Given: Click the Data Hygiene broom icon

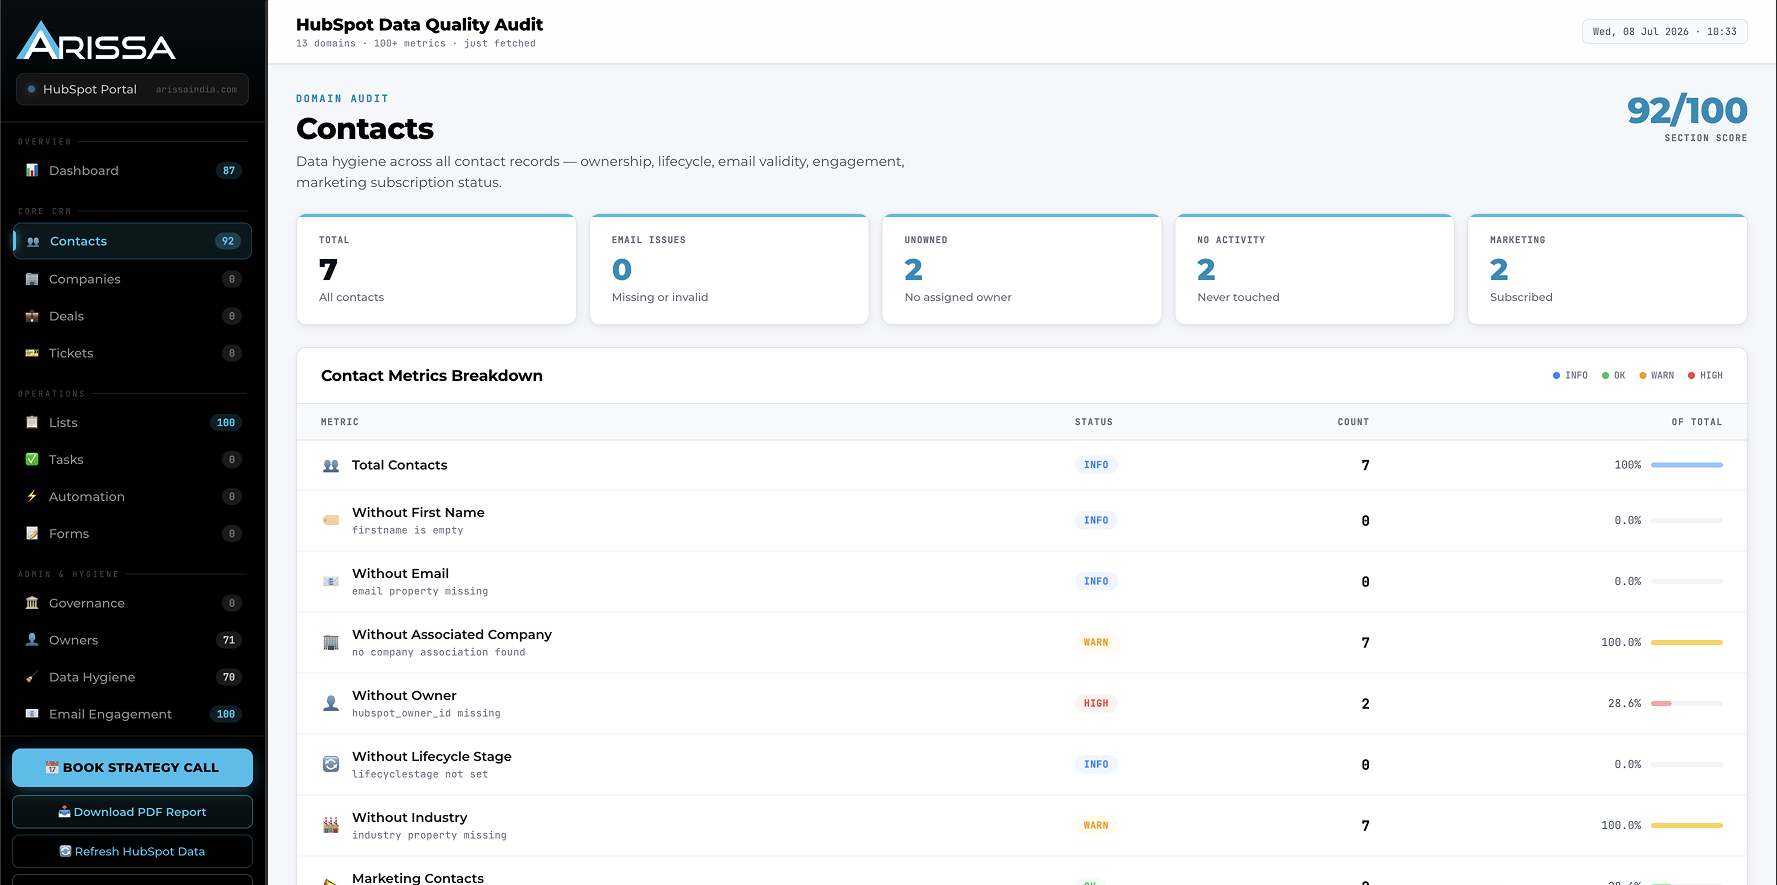Looking at the screenshot, I should tap(32, 677).
